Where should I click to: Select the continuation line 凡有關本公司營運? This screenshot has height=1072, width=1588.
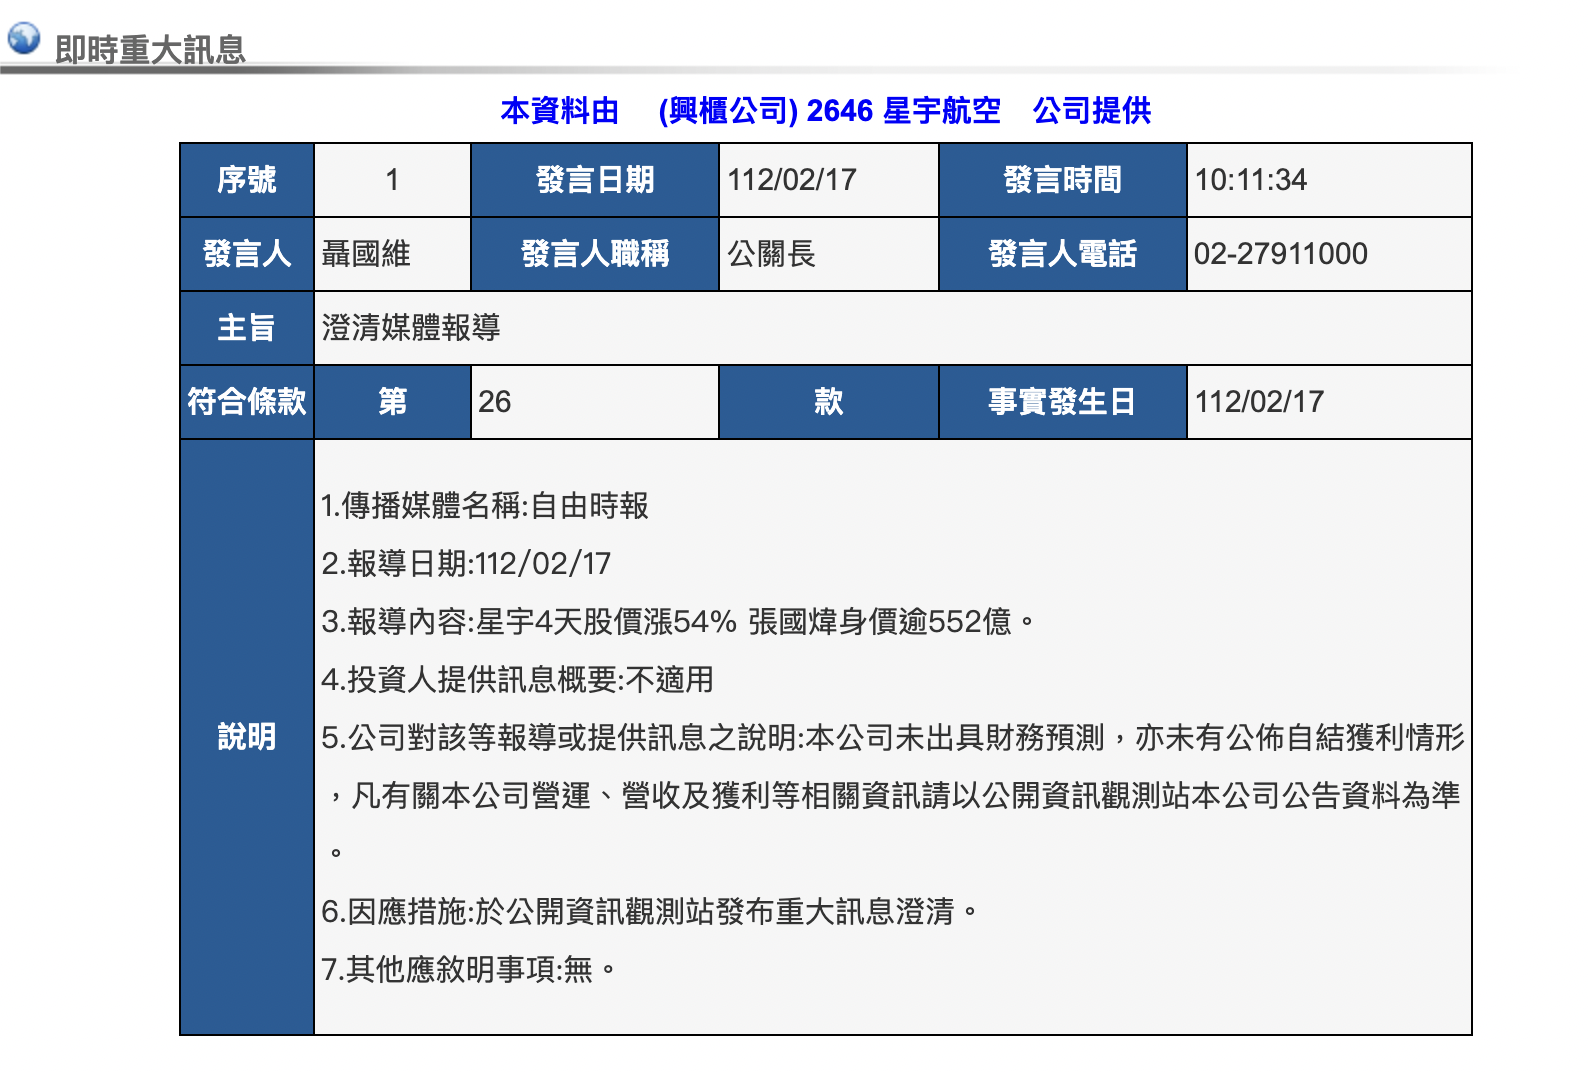tap(893, 796)
